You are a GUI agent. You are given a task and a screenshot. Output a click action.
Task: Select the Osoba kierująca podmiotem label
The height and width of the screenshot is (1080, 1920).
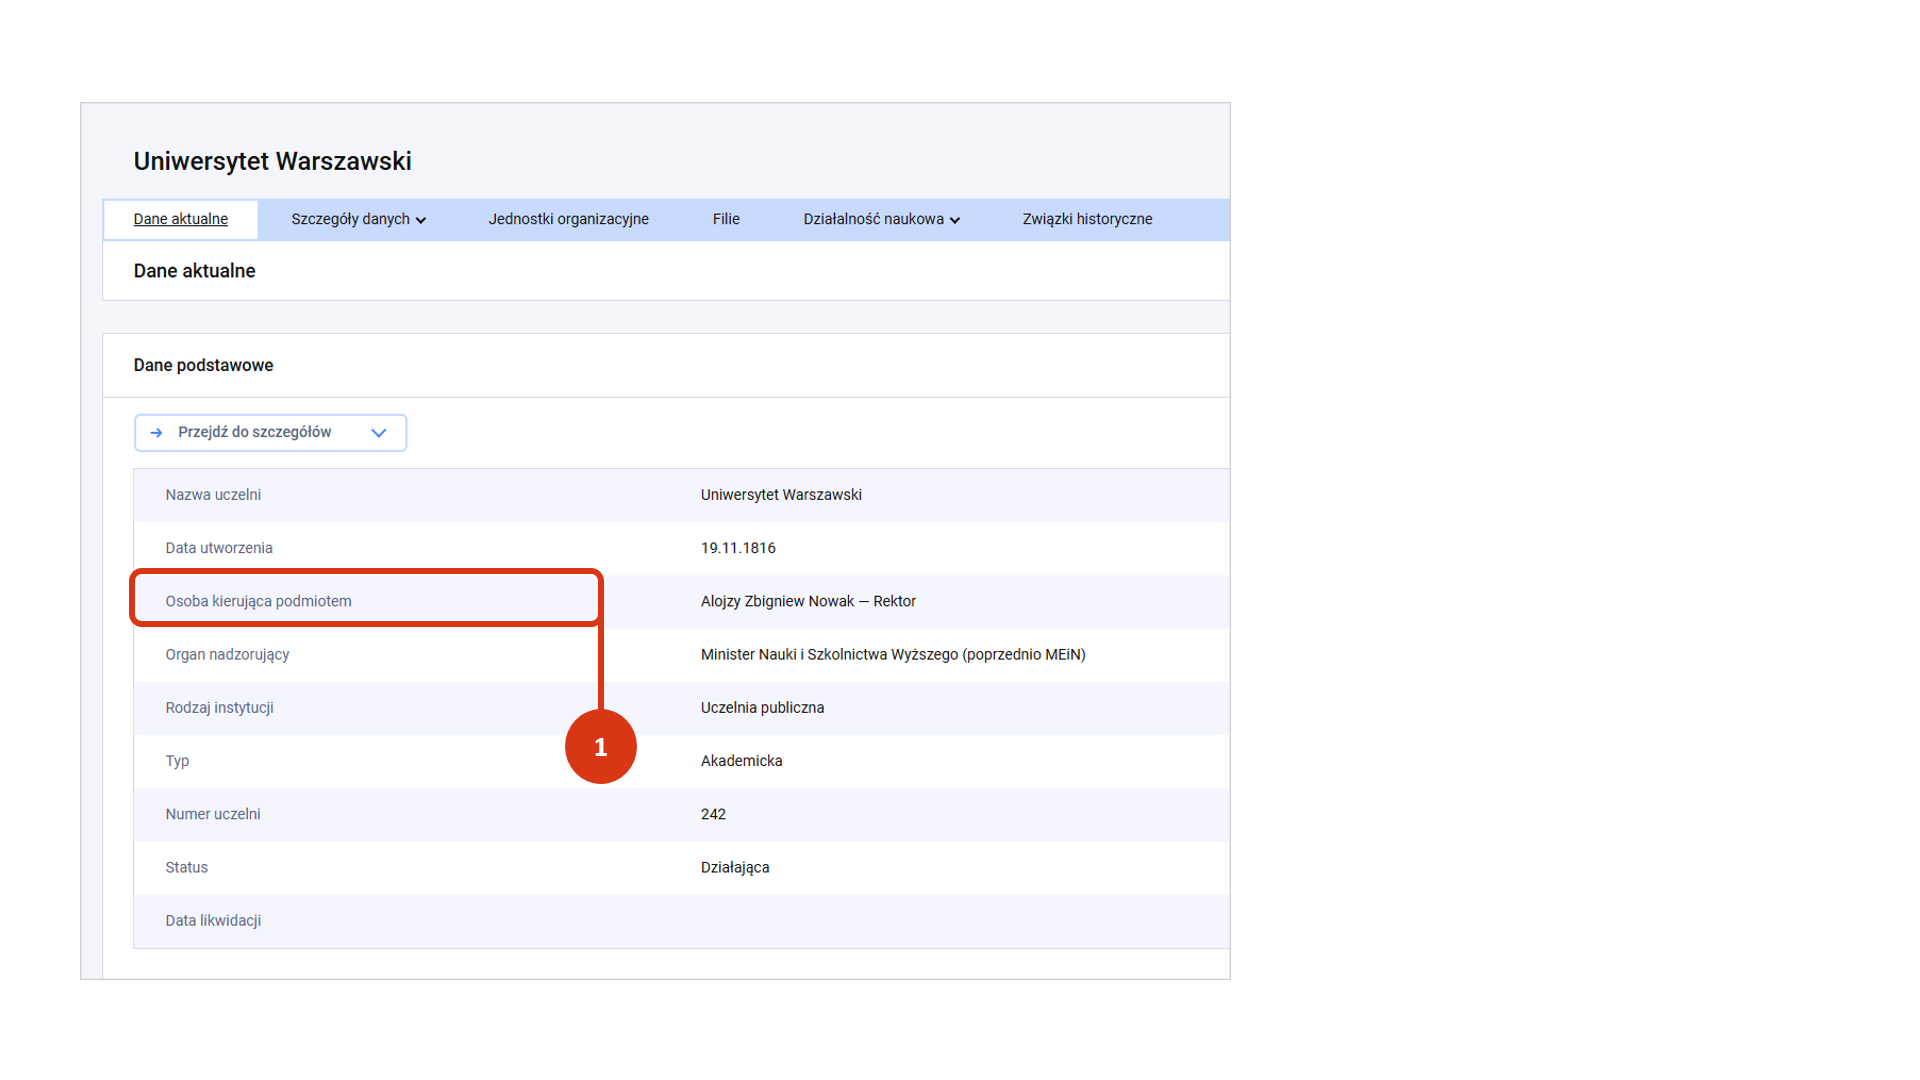[258, 601]
